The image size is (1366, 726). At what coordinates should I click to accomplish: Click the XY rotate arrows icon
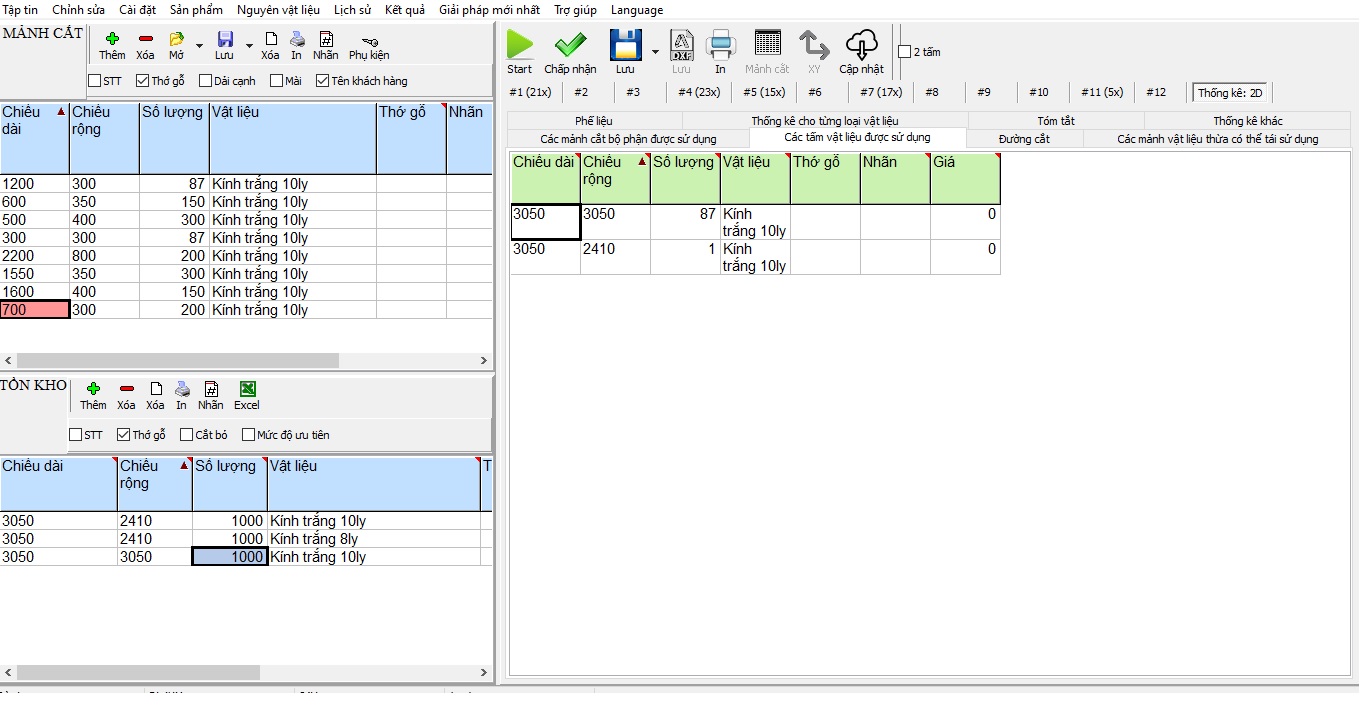point(814,45)
